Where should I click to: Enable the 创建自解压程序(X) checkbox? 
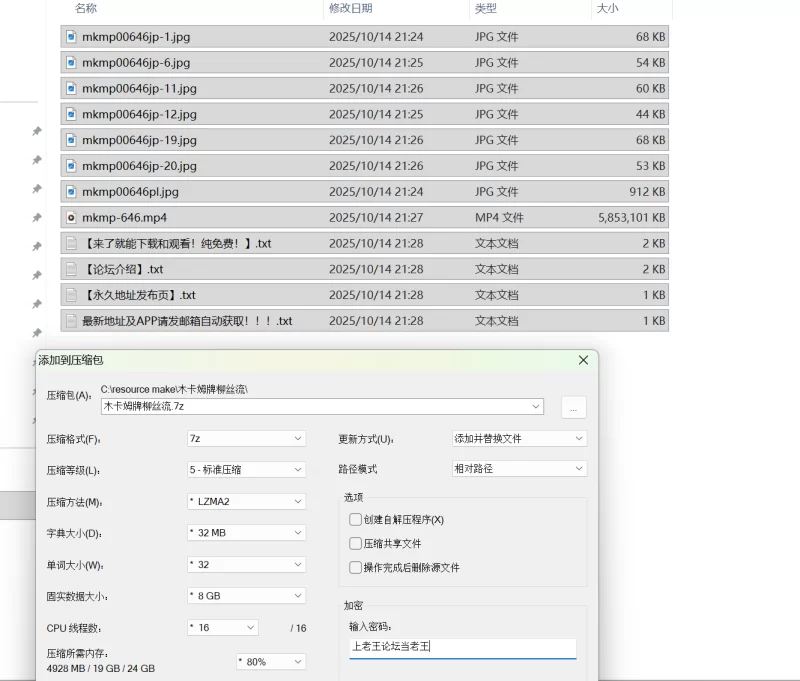click(355, 520)
